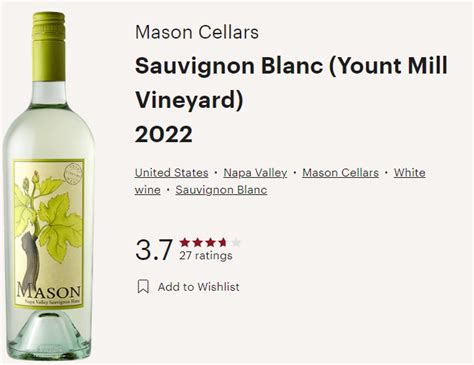Screen dimensions: 474x365
Task: Click the empty gray fifth star
Action: (x=235, y=242)
